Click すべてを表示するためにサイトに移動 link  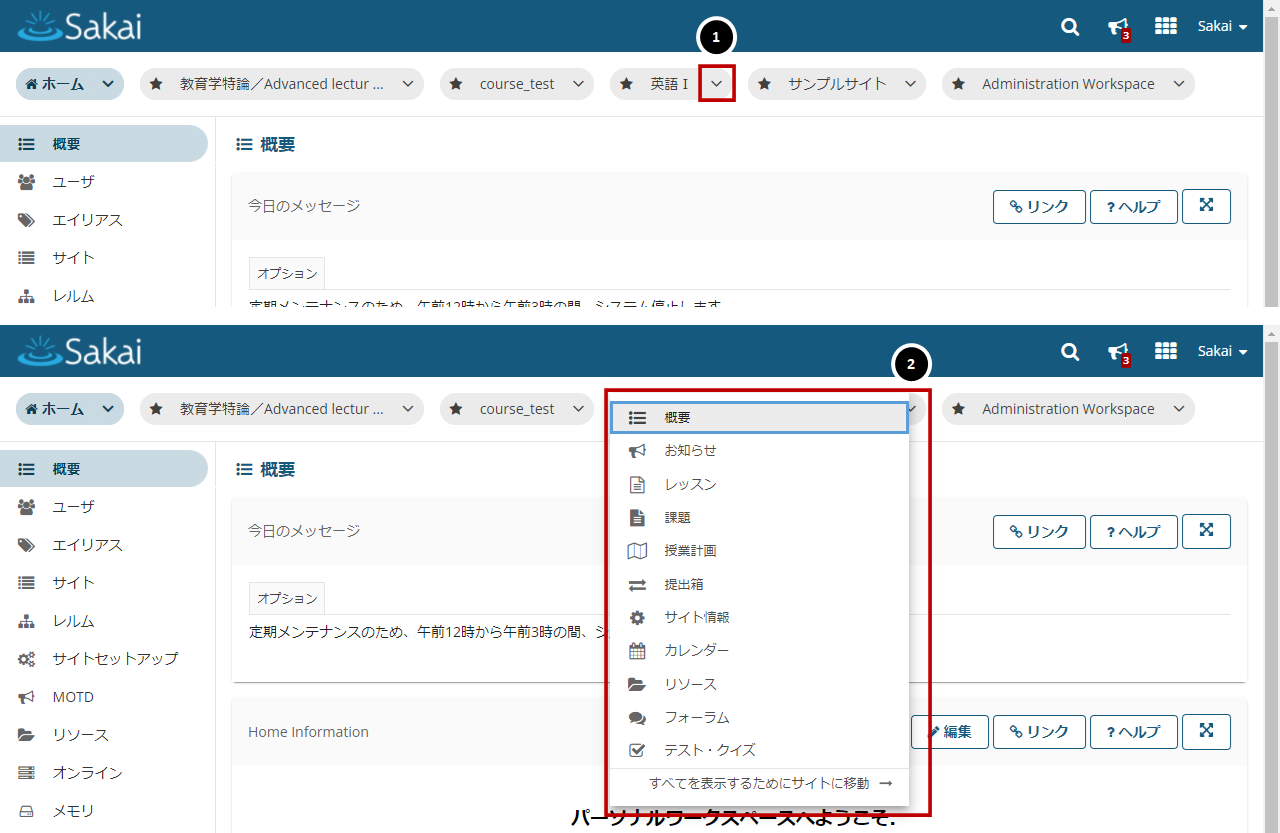point(770,784)
